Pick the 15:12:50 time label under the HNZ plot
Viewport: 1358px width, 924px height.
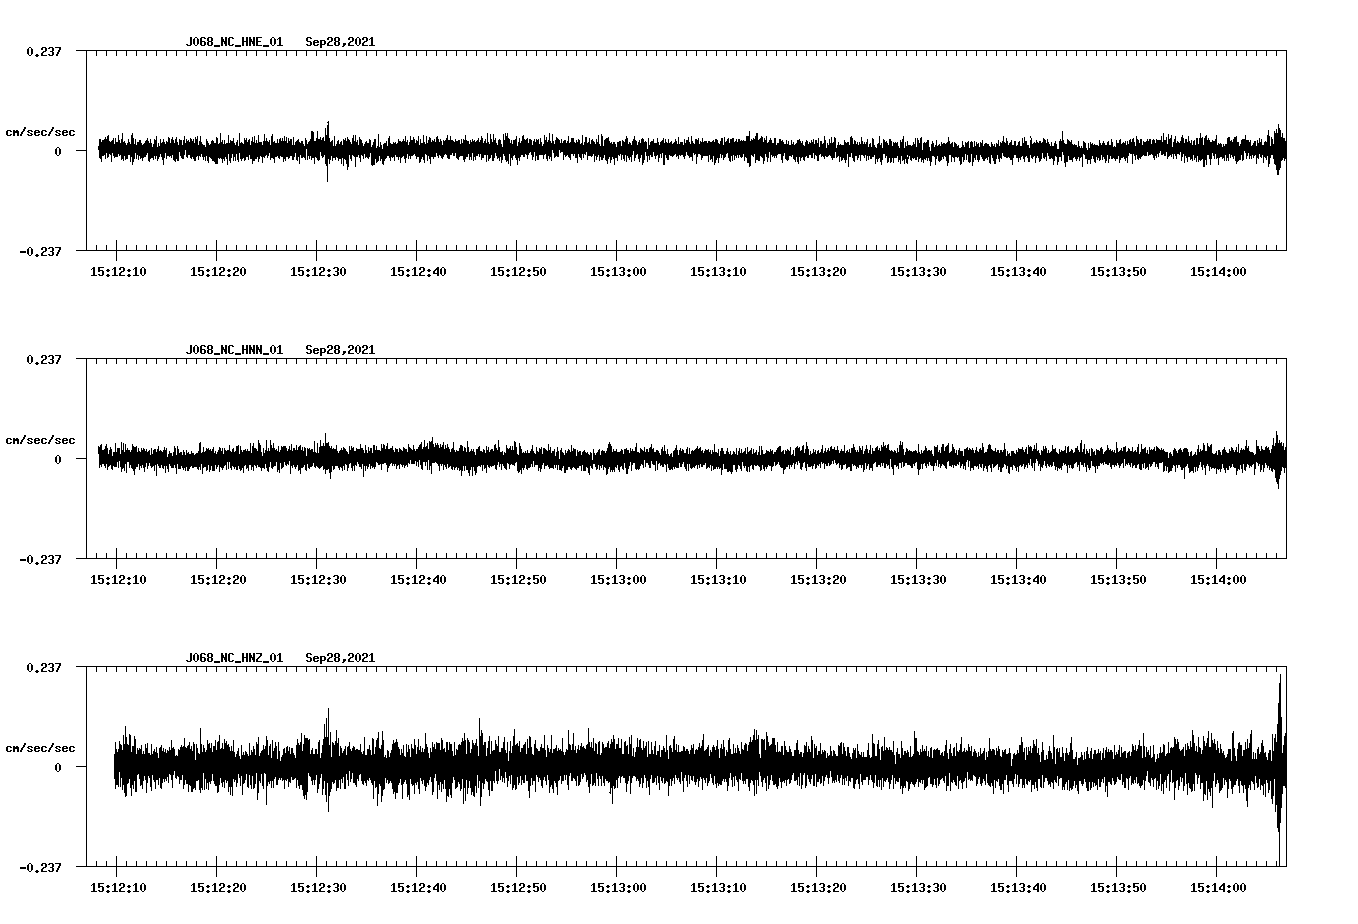(x=518, y=887)
